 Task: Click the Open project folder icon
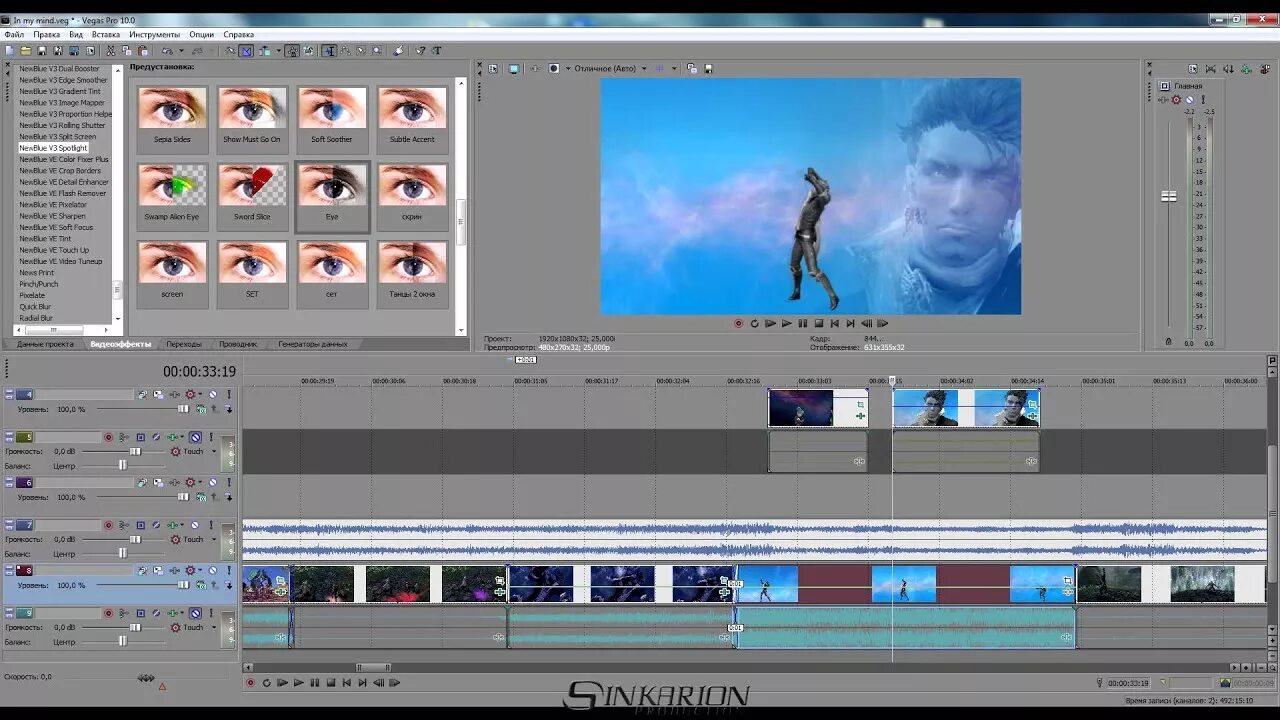click(x=25, y=50)
